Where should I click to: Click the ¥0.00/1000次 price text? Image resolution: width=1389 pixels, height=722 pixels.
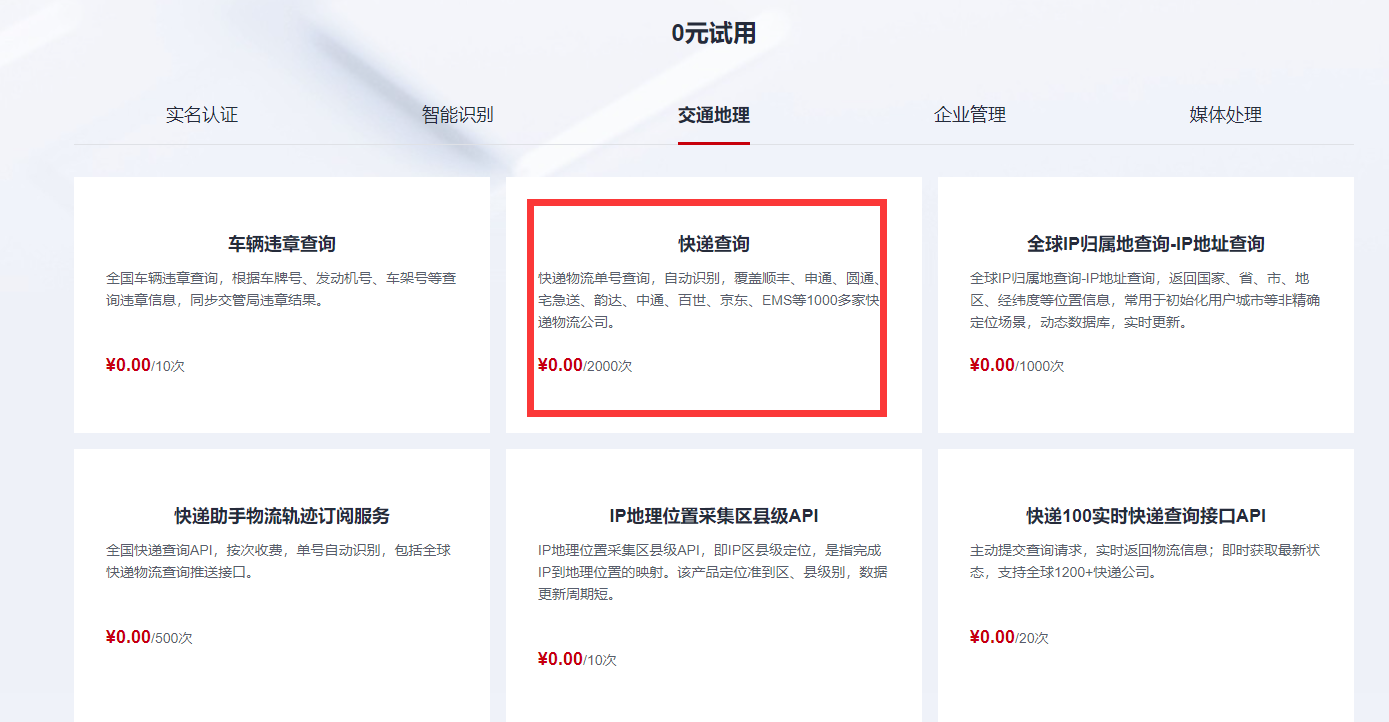click(x=1017, y=366)
